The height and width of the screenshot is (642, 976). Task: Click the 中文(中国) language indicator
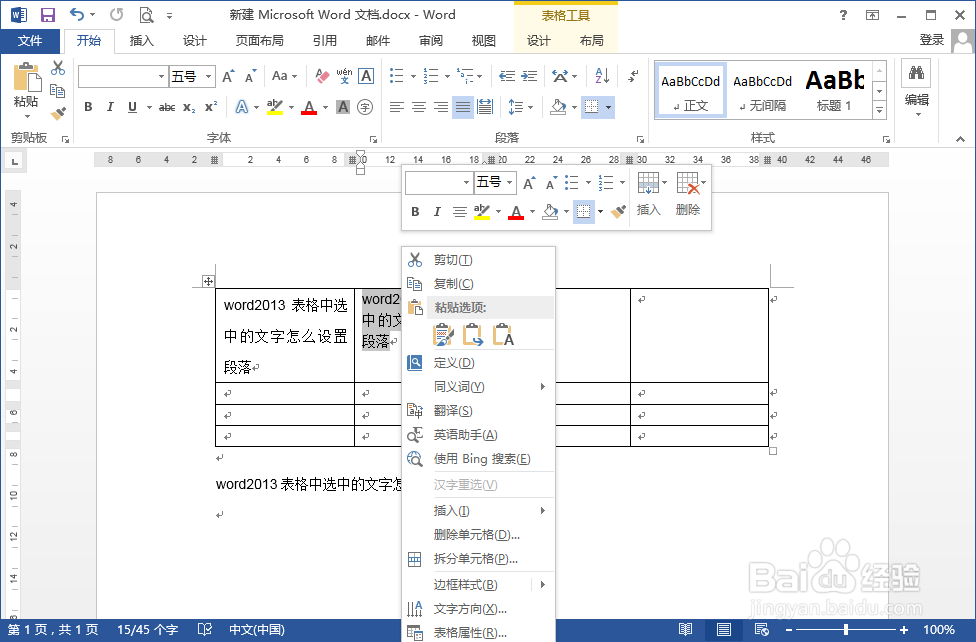[256, 630]
